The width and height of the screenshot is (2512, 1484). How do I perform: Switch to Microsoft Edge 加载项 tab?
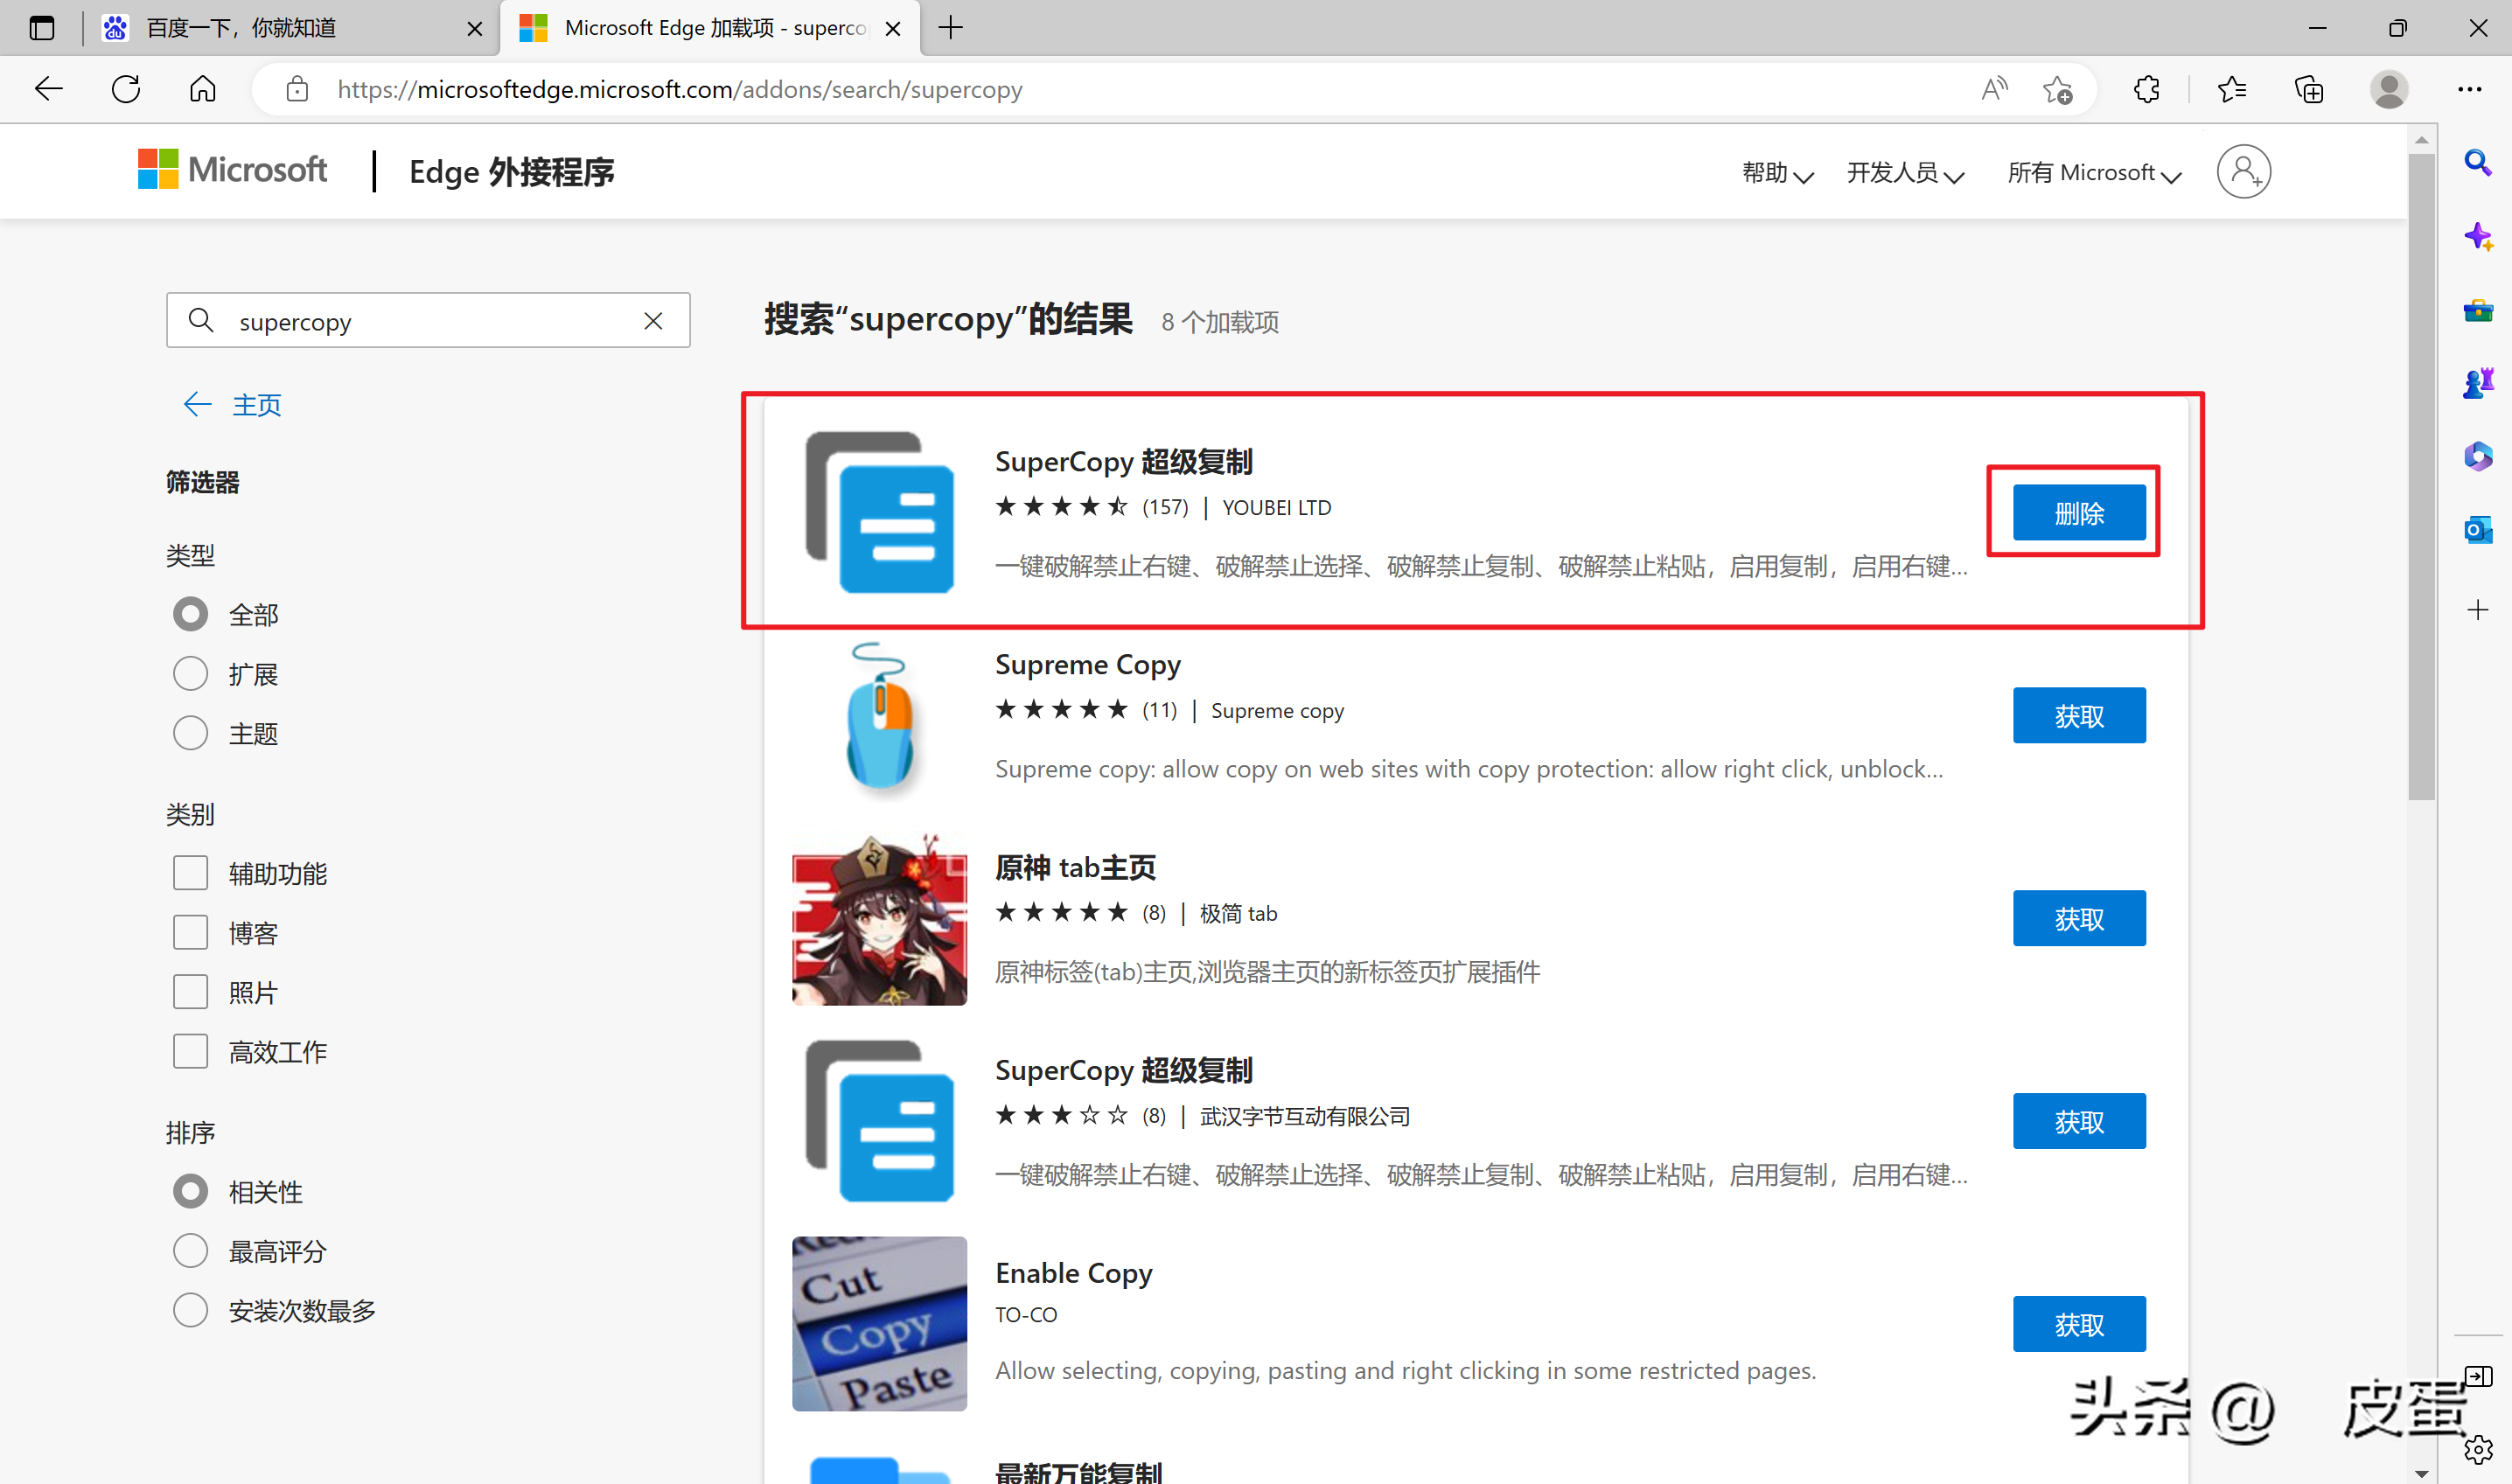710,28
